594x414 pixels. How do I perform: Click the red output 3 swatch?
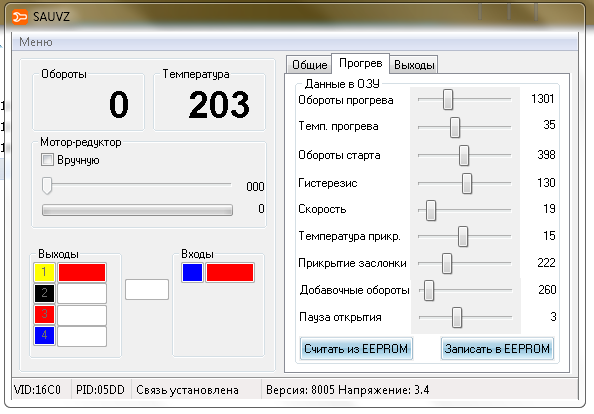point(44,314)
